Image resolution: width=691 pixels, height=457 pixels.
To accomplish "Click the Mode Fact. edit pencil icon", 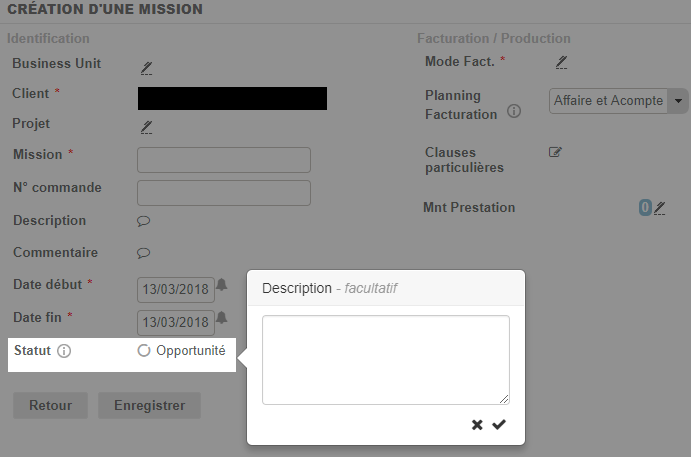I will [561, 62].
